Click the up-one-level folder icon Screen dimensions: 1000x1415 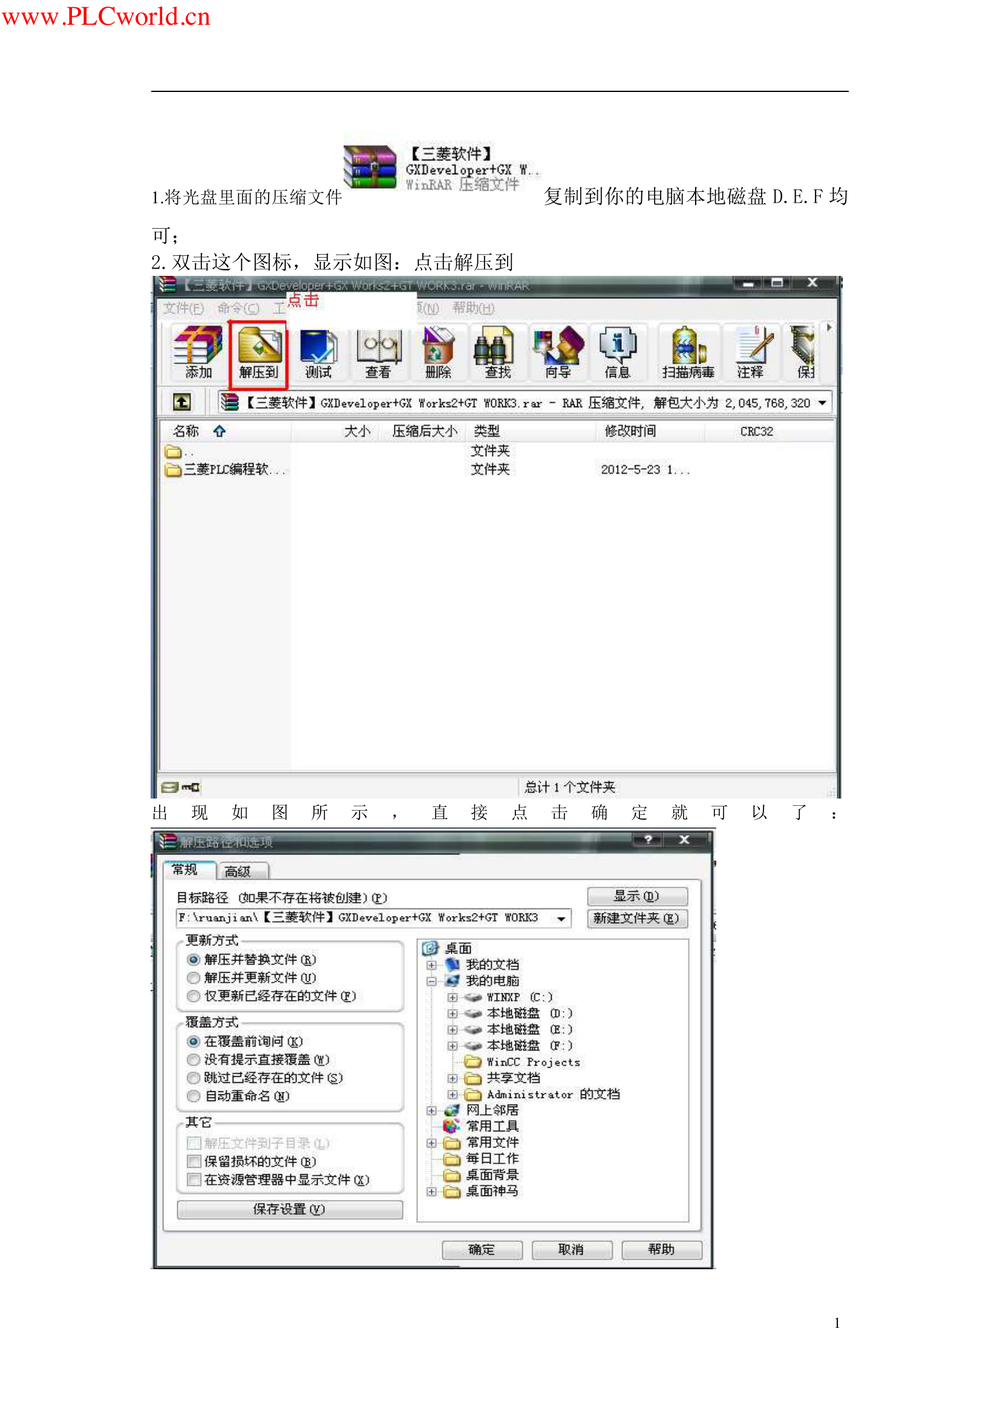pos(181,402)
